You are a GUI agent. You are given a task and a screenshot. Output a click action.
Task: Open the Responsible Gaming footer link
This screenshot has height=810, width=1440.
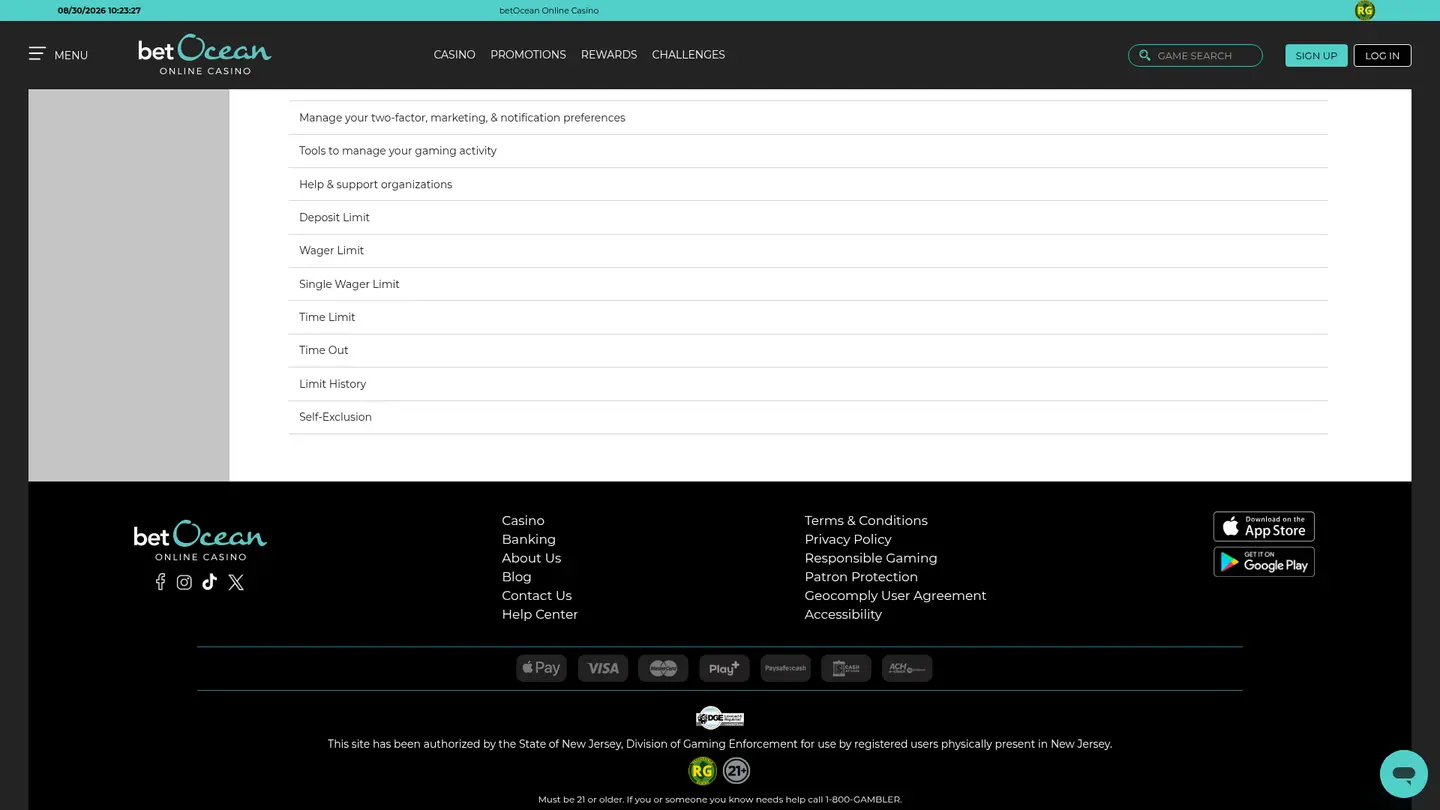871,558
